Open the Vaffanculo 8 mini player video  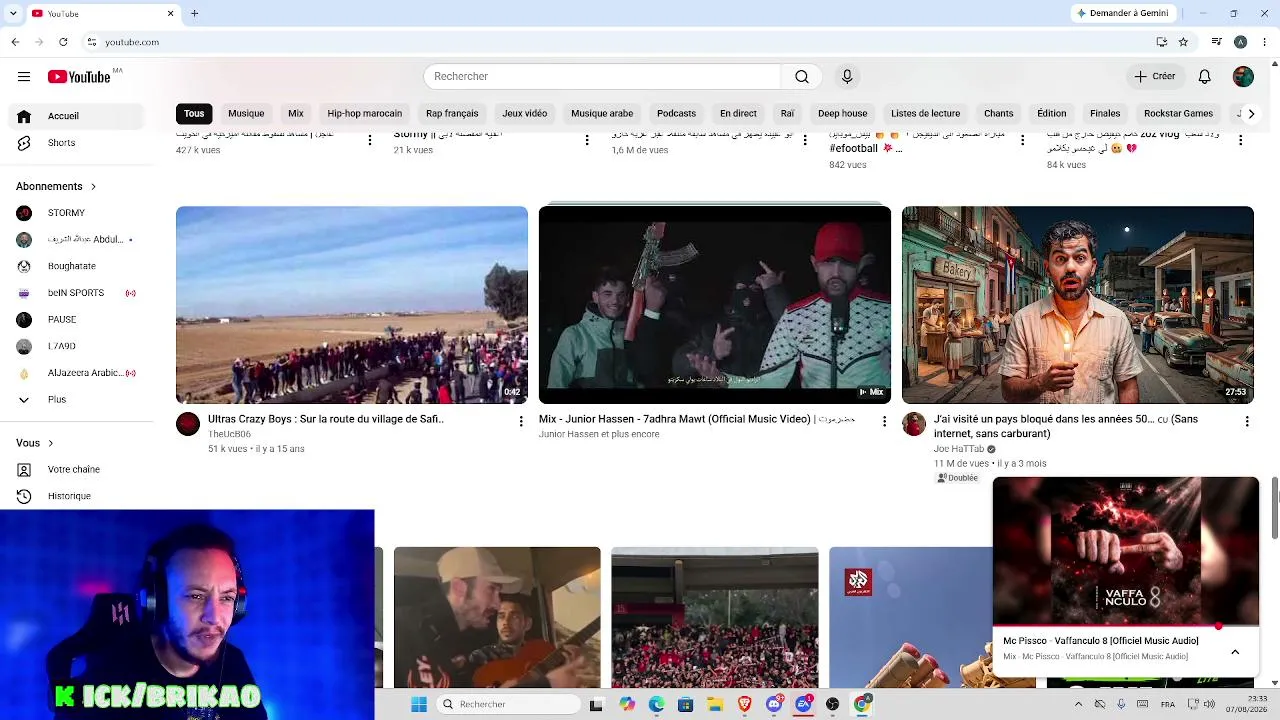tap(1126, 552)
